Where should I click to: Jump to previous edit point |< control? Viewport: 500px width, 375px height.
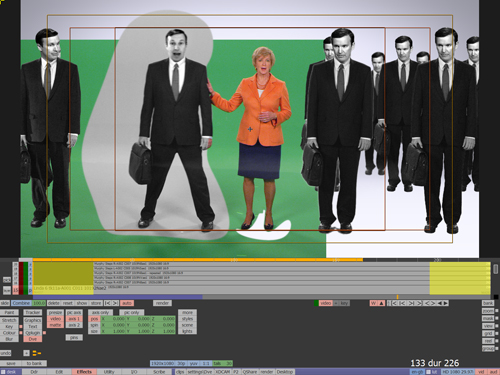[x=402, y=303]
